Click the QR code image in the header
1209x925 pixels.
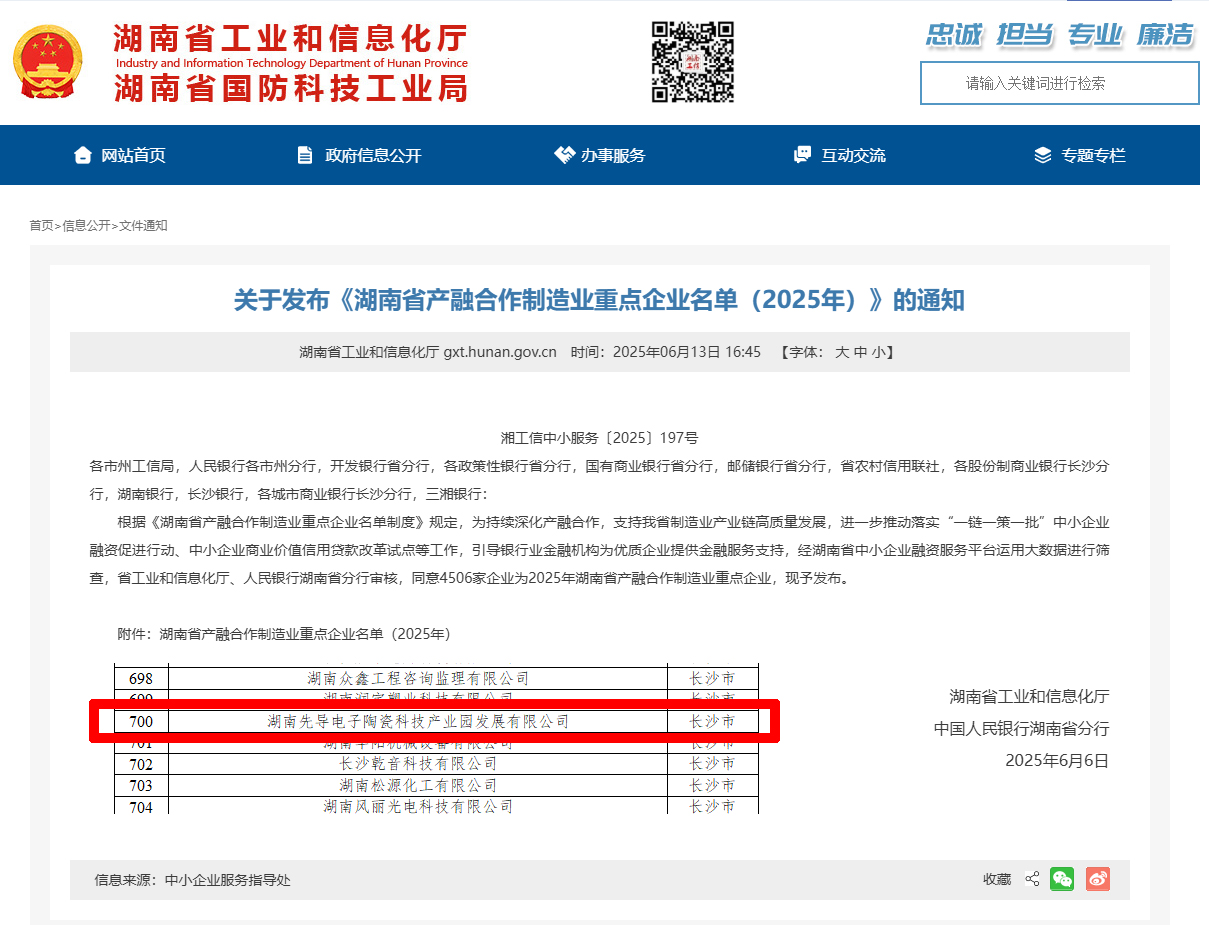693,61
